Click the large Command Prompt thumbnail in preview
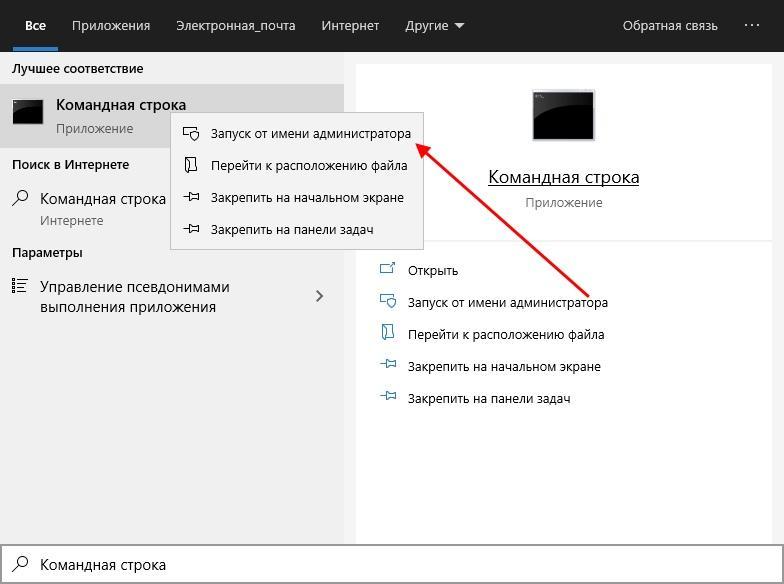 point(564,116)
